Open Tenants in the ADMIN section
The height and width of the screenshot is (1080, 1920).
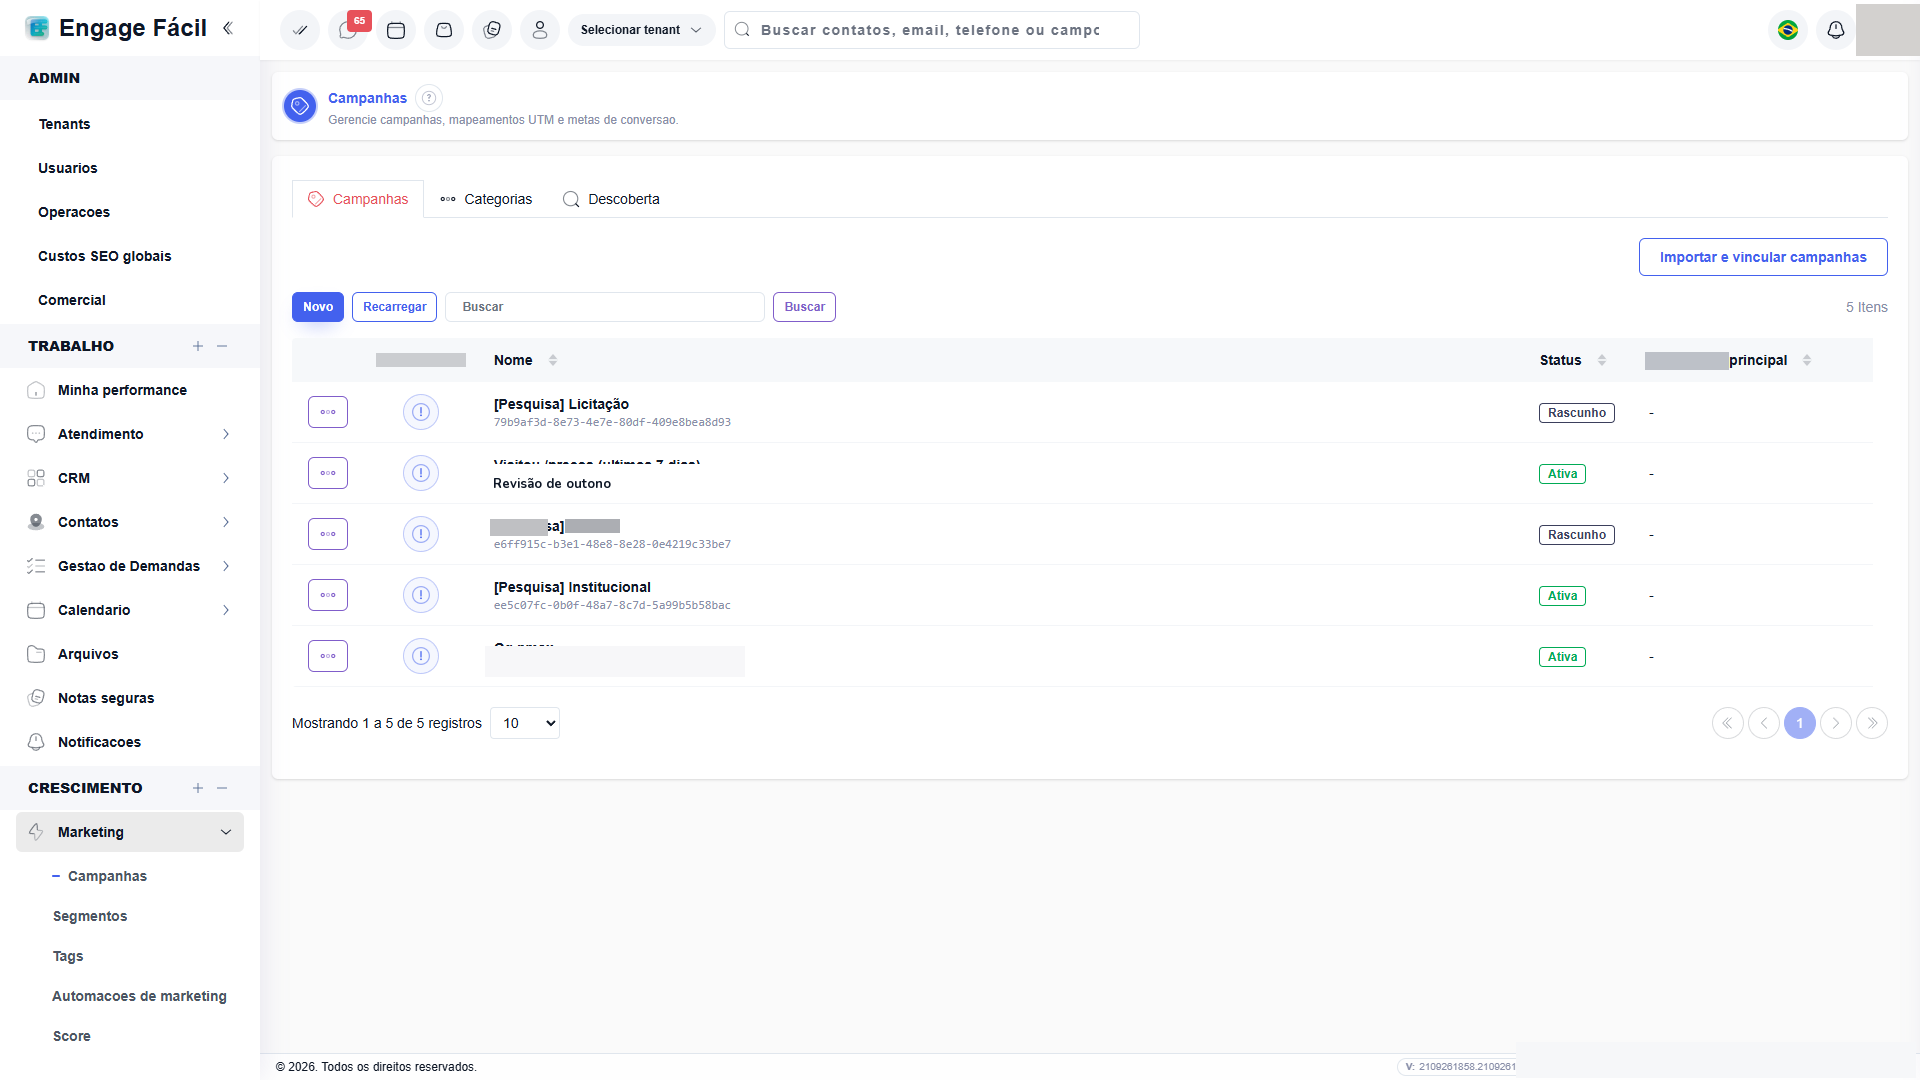(64, 124)
